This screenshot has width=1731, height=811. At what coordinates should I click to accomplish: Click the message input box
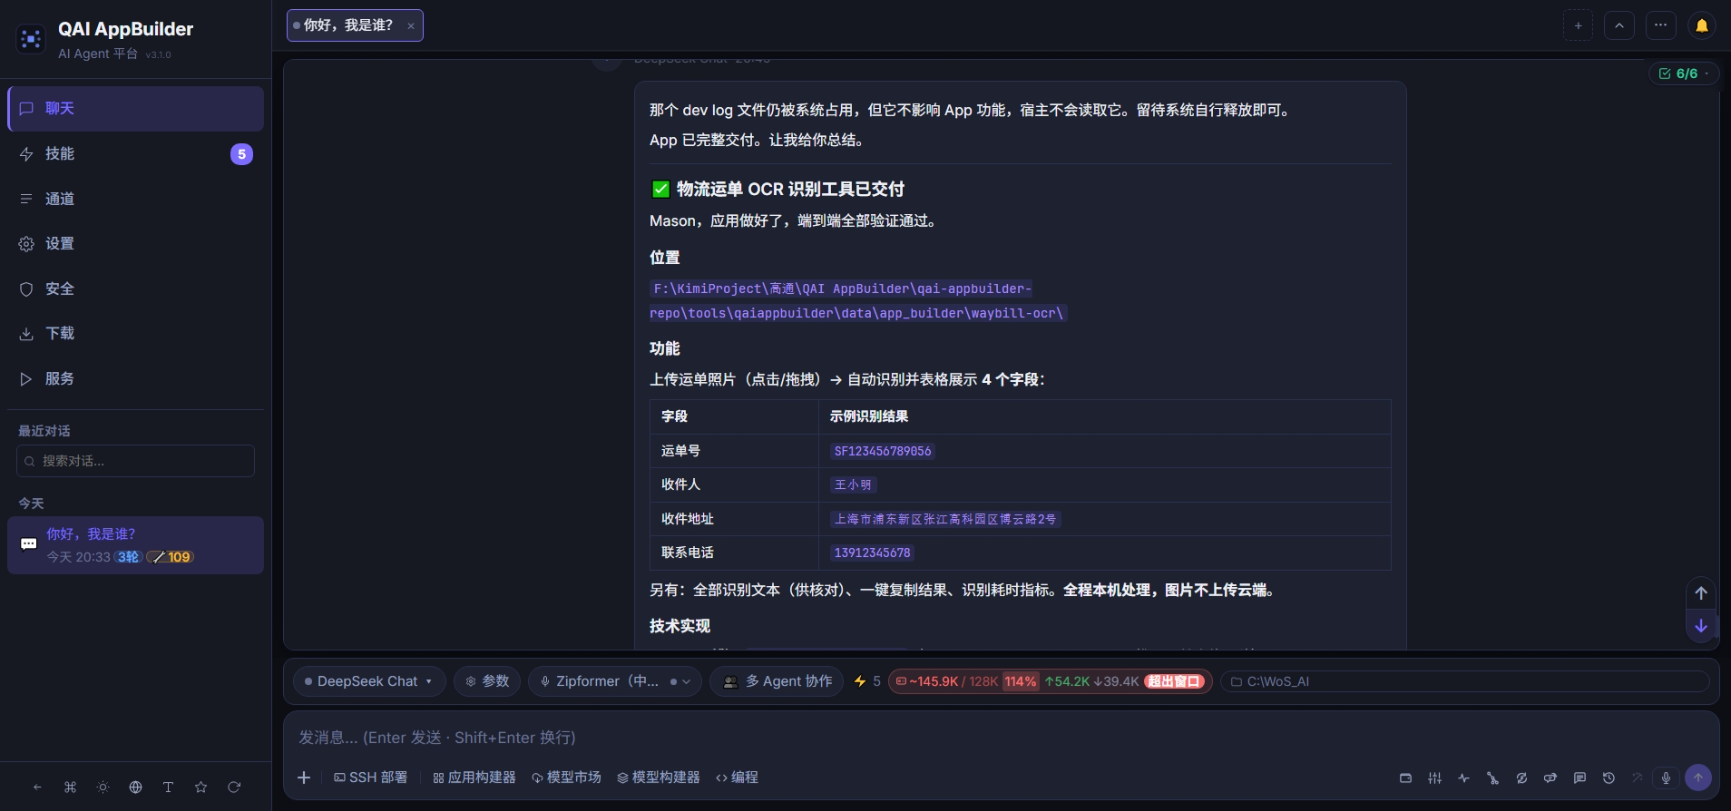[1000, 737]
